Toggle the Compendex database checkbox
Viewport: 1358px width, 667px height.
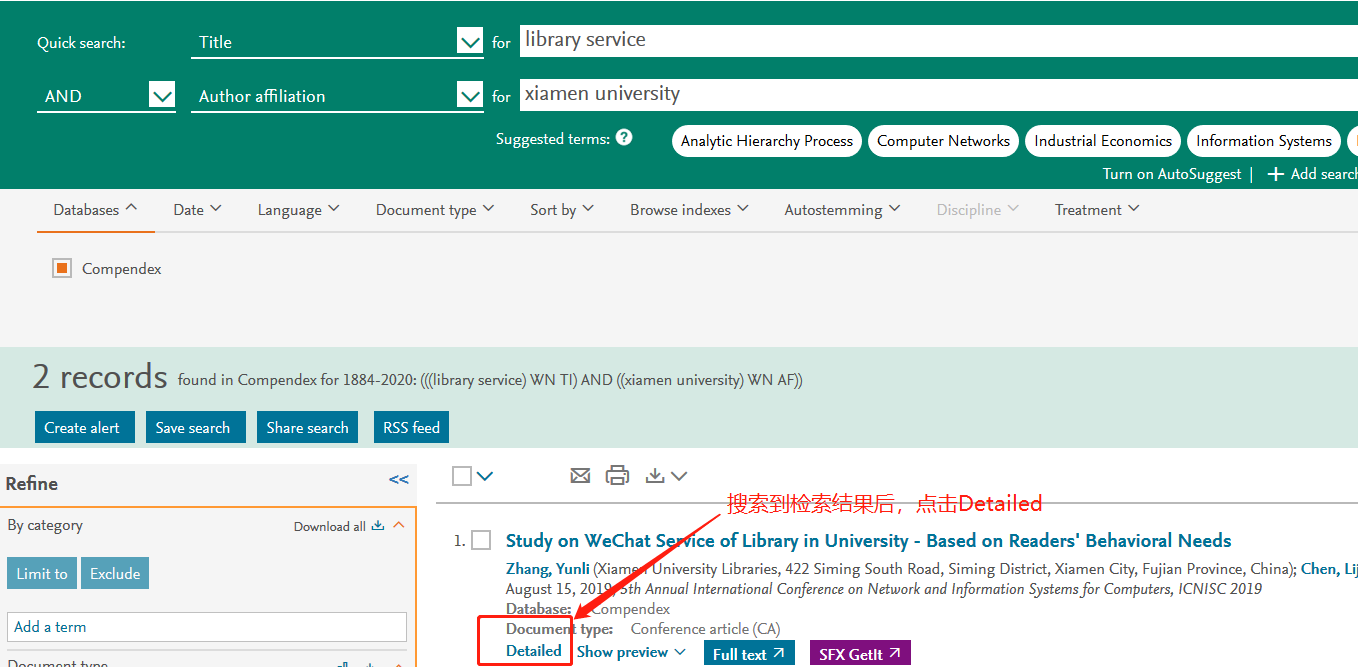(x=62, y=268)
